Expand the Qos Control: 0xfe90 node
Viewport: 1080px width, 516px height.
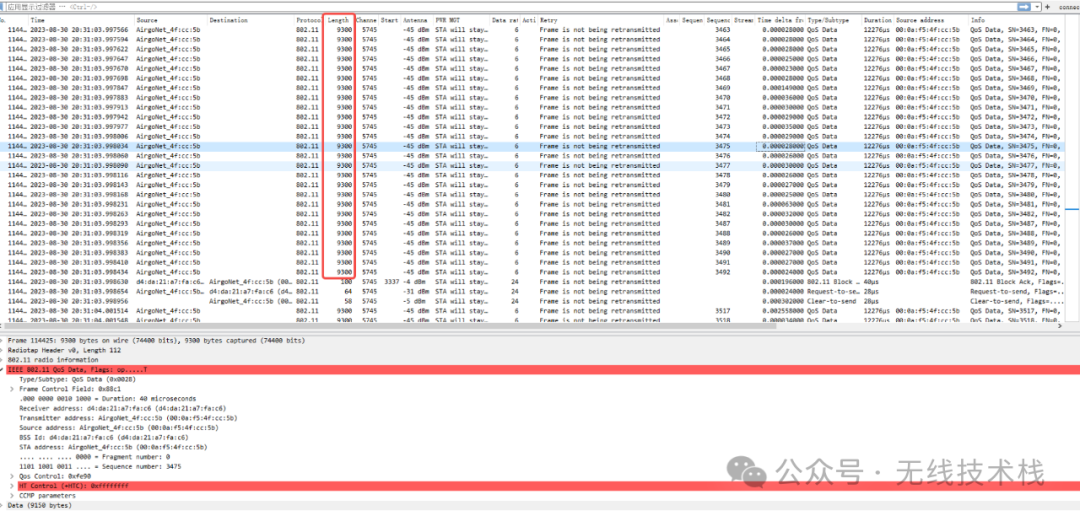[x=12, y=476]
